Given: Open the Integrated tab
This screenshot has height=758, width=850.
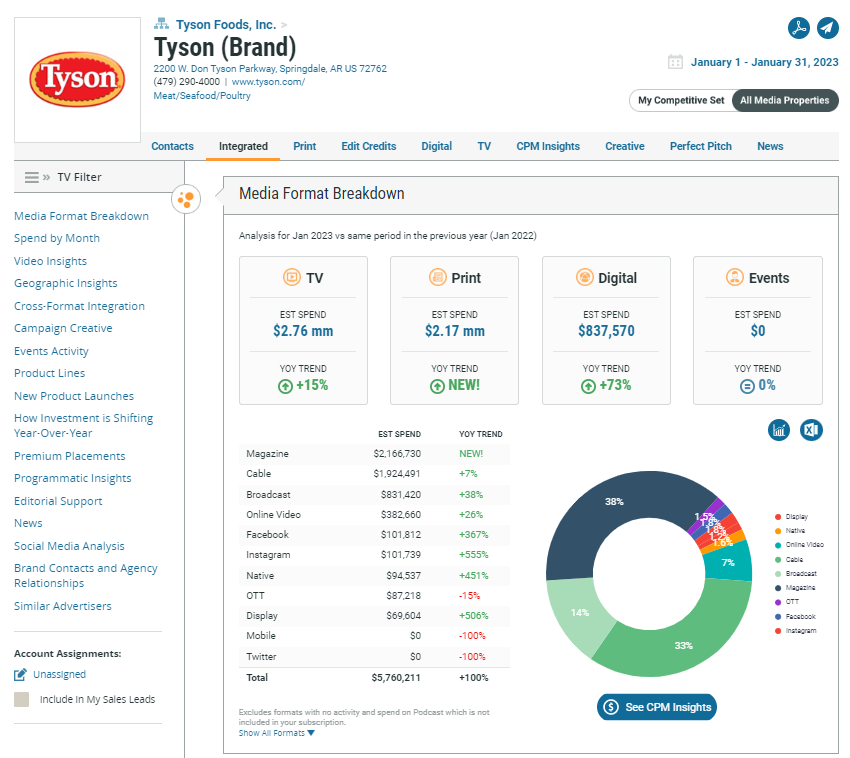Looking at the screenshot, I should coord(243,146).
